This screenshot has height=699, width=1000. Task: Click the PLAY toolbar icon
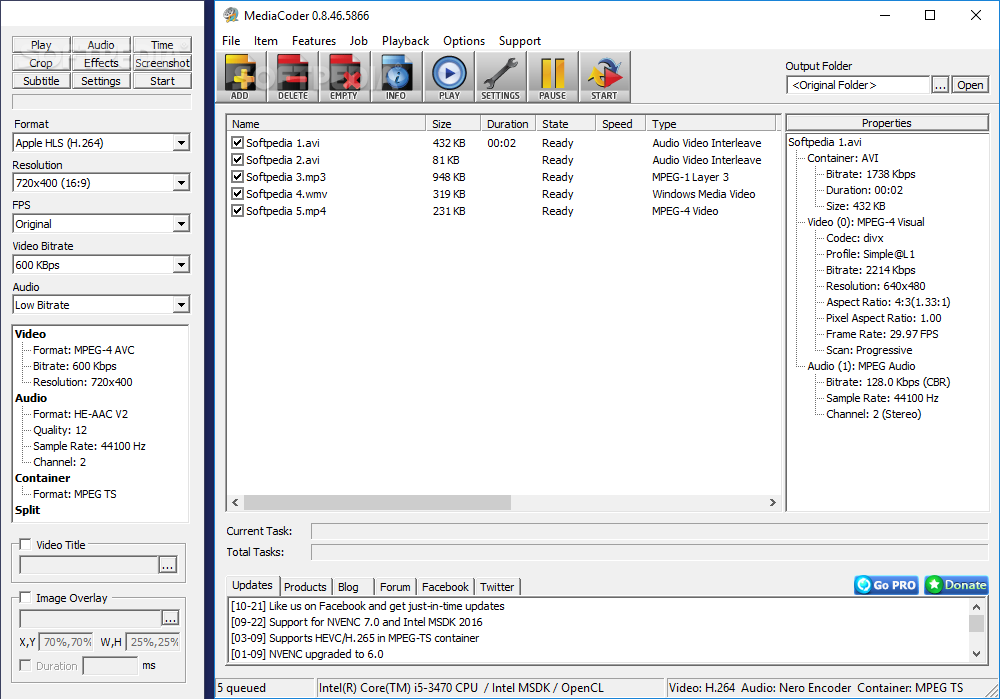tap(449, 77)
